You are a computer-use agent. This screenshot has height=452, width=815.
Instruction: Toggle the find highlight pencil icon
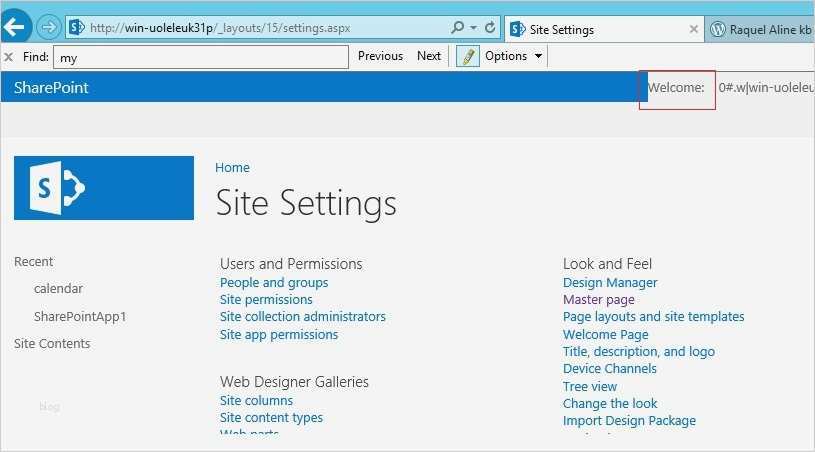(x=467, y=56)
